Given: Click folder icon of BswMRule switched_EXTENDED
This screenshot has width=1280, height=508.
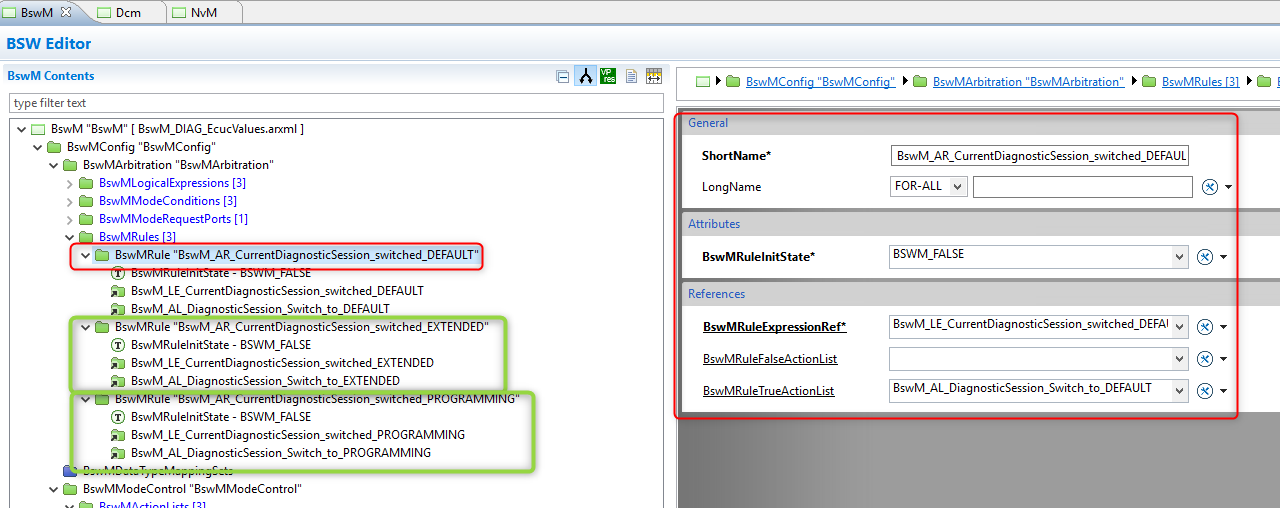Looking at the screenshot, I should click(x=102, y=327).
